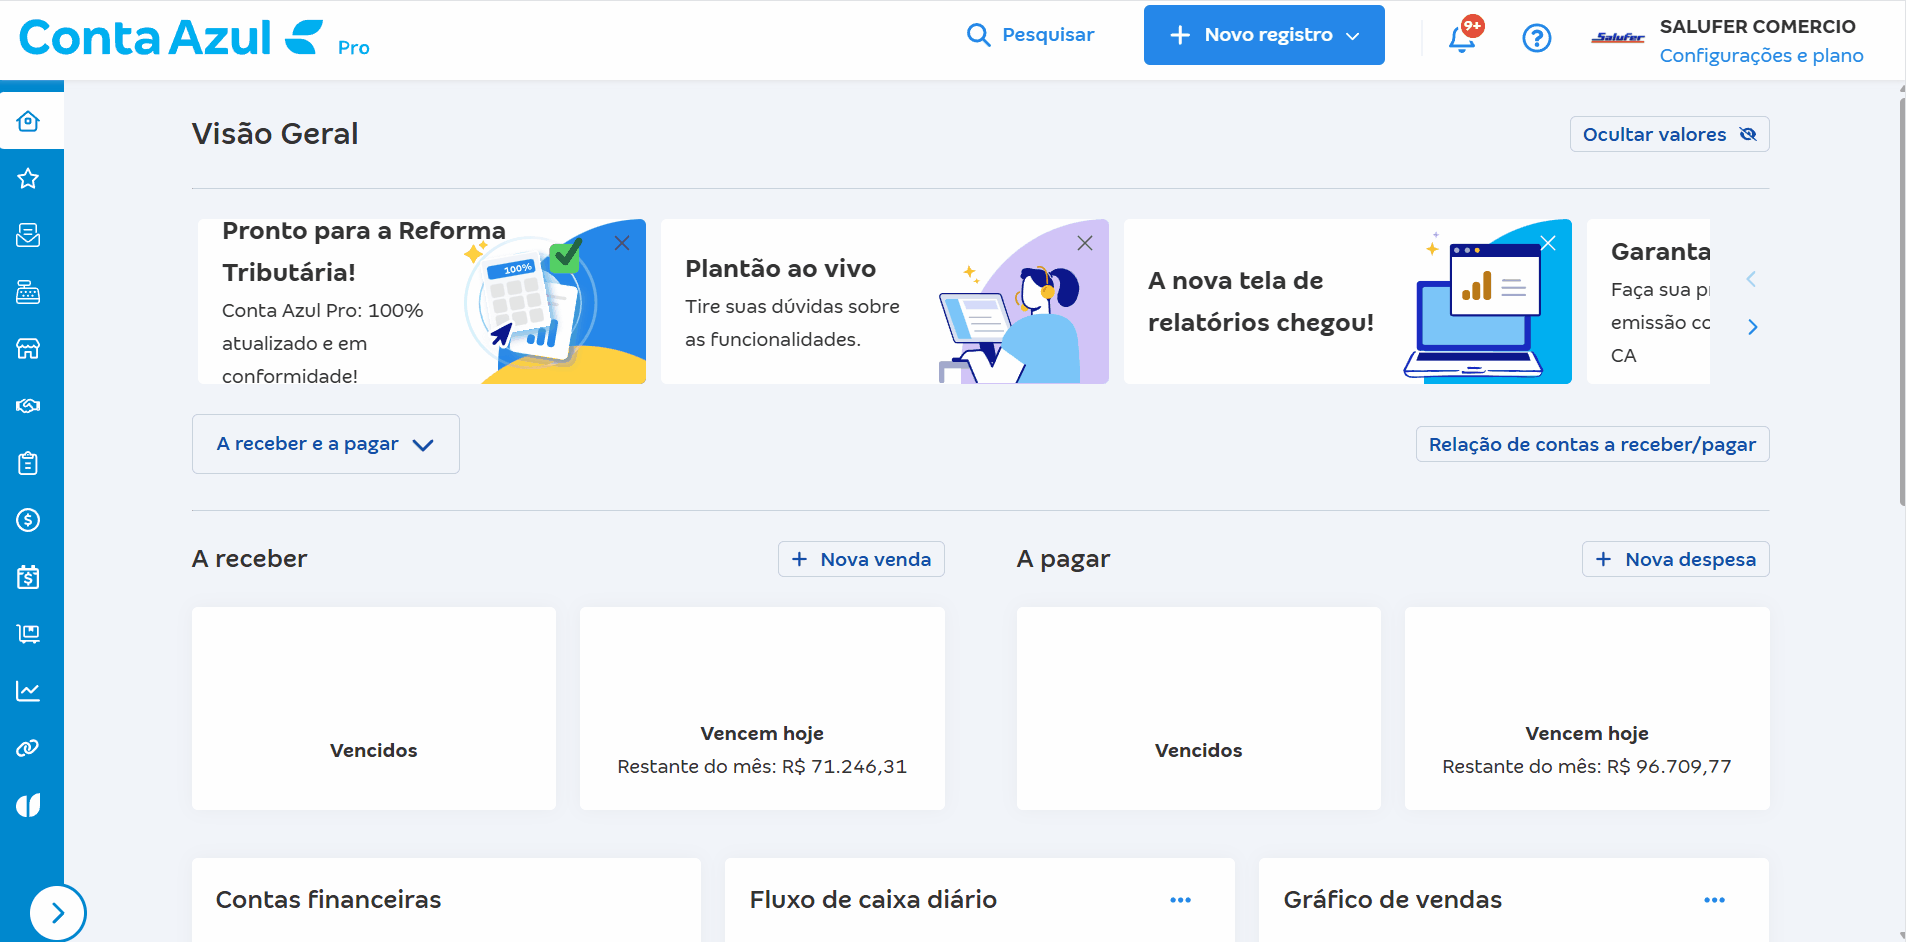Close the nova tela de relatórios banner
This screenshot has width=1906, height=942.
[1548, 243]
